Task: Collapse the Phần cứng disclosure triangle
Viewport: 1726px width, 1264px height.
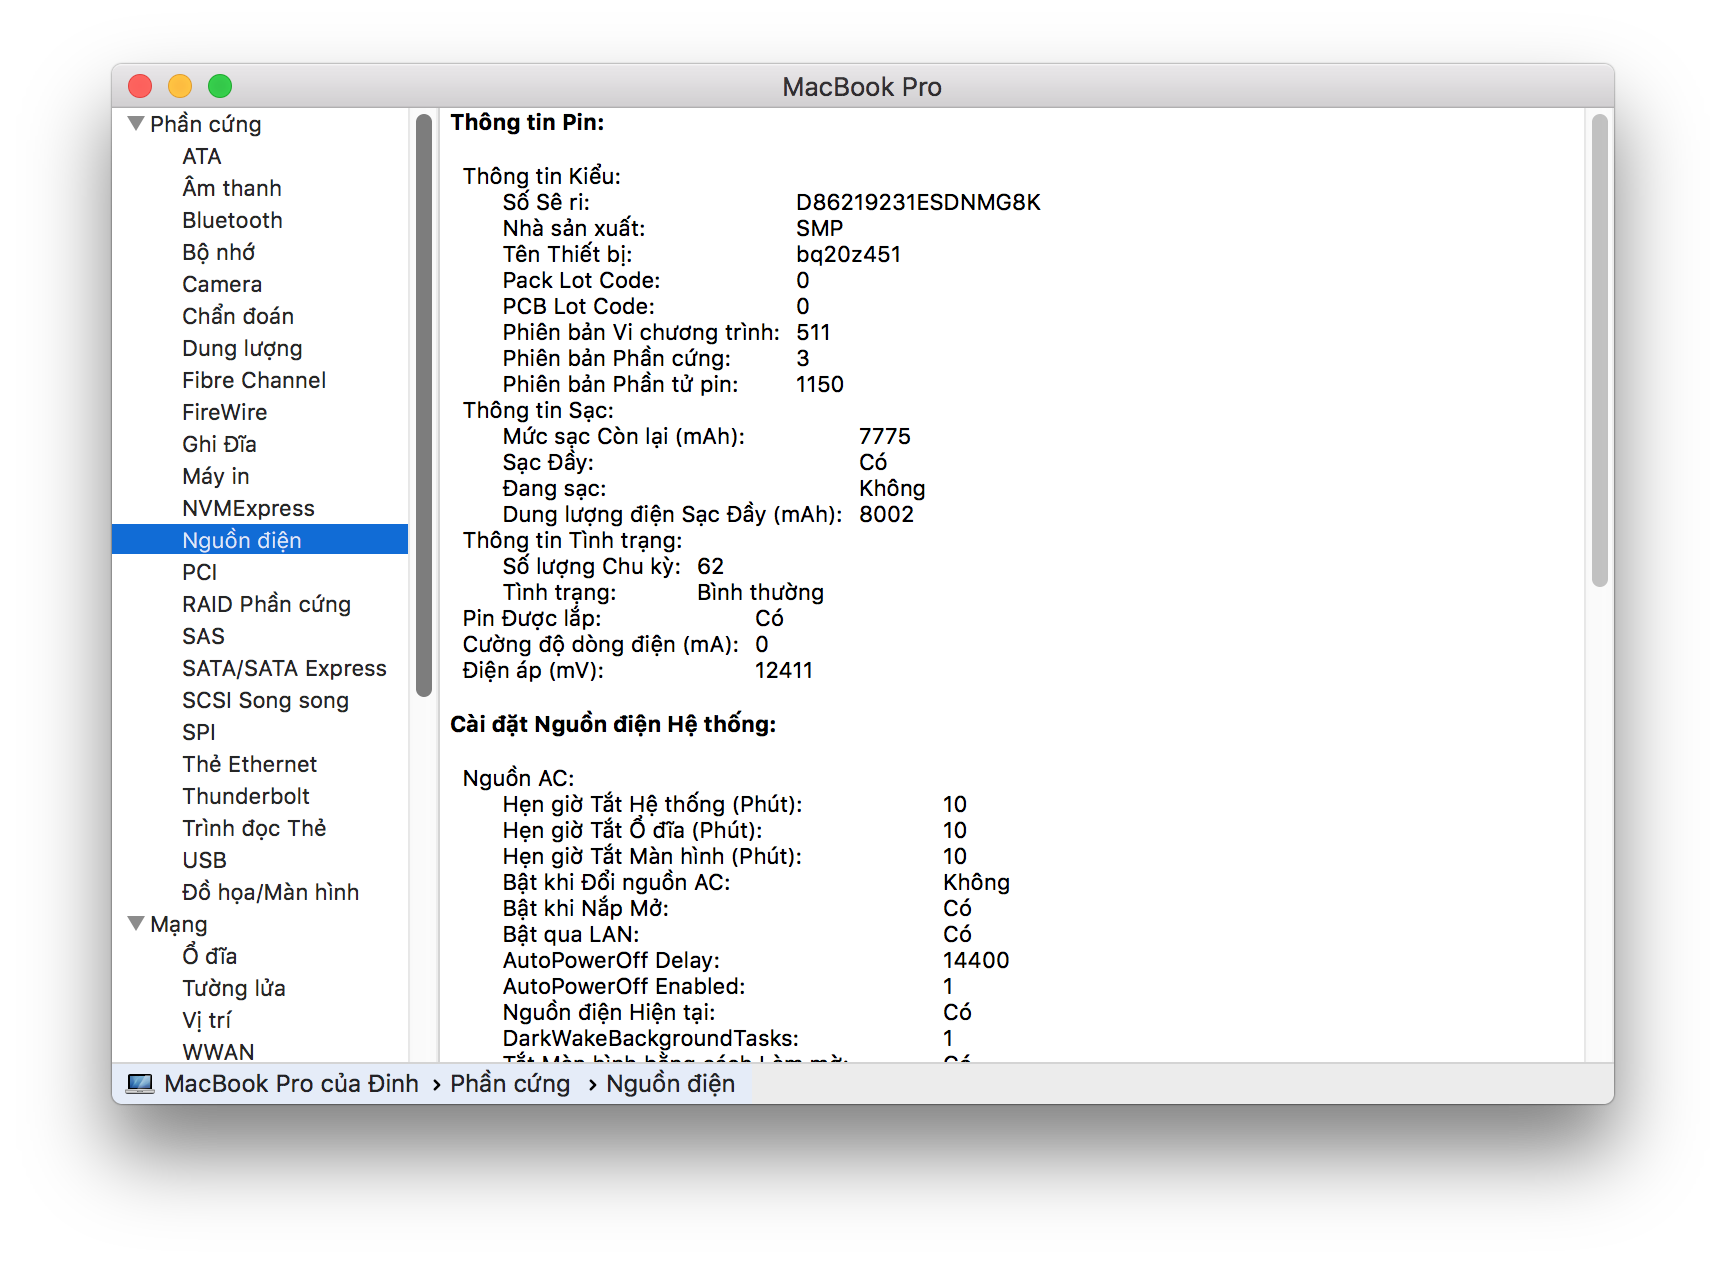Action: (x=136, y=124)
